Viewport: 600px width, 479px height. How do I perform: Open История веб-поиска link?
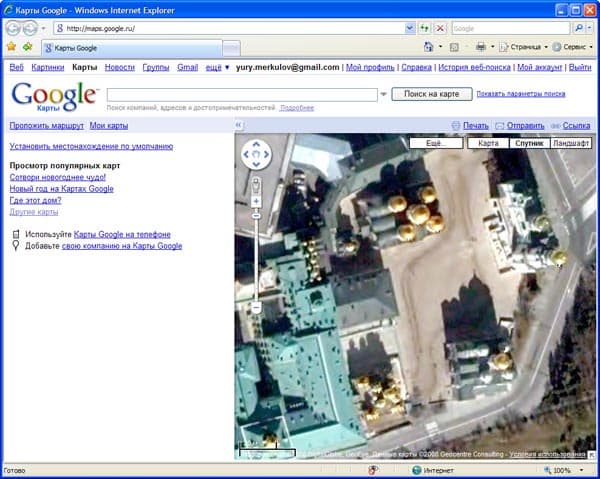coord(474,67)
